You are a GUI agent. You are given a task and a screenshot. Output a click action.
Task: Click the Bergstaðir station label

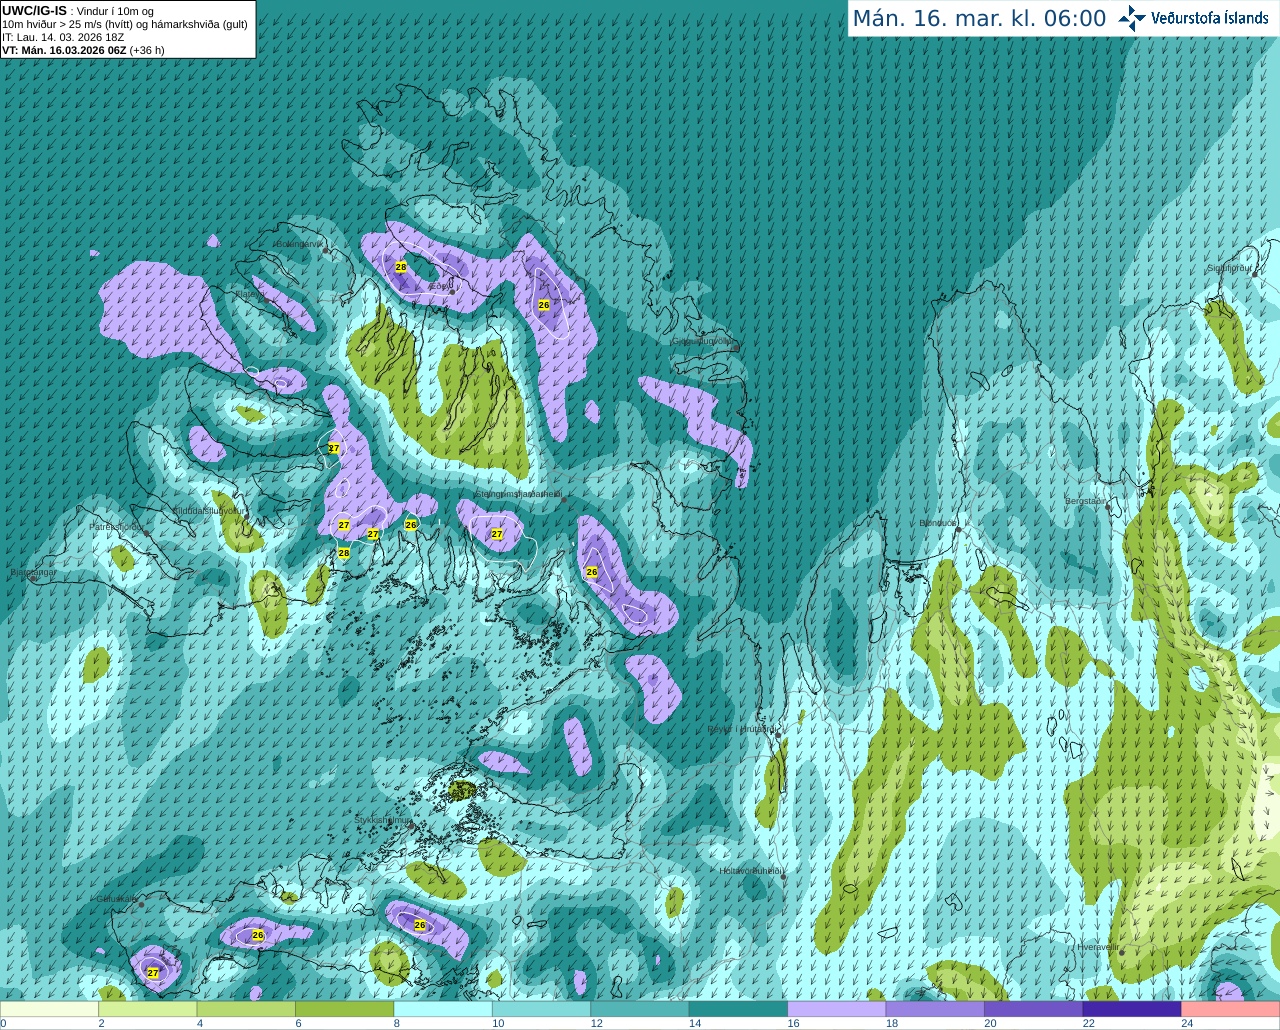click(1086, 501)
